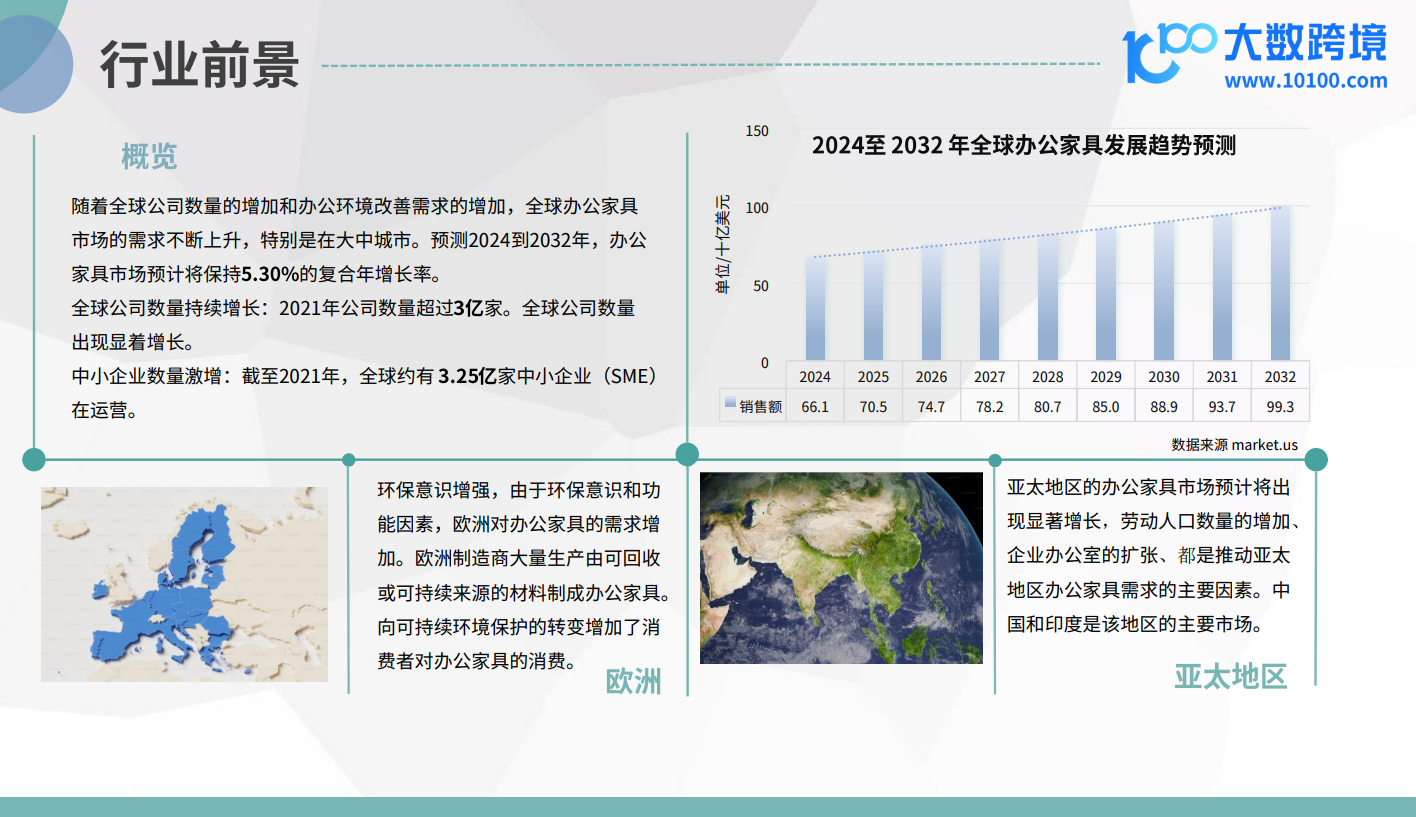Viewport: 1416px width, 817px height.
Task: Click the 93.7 sales value cell
Action: click(x=1221, y=406)
